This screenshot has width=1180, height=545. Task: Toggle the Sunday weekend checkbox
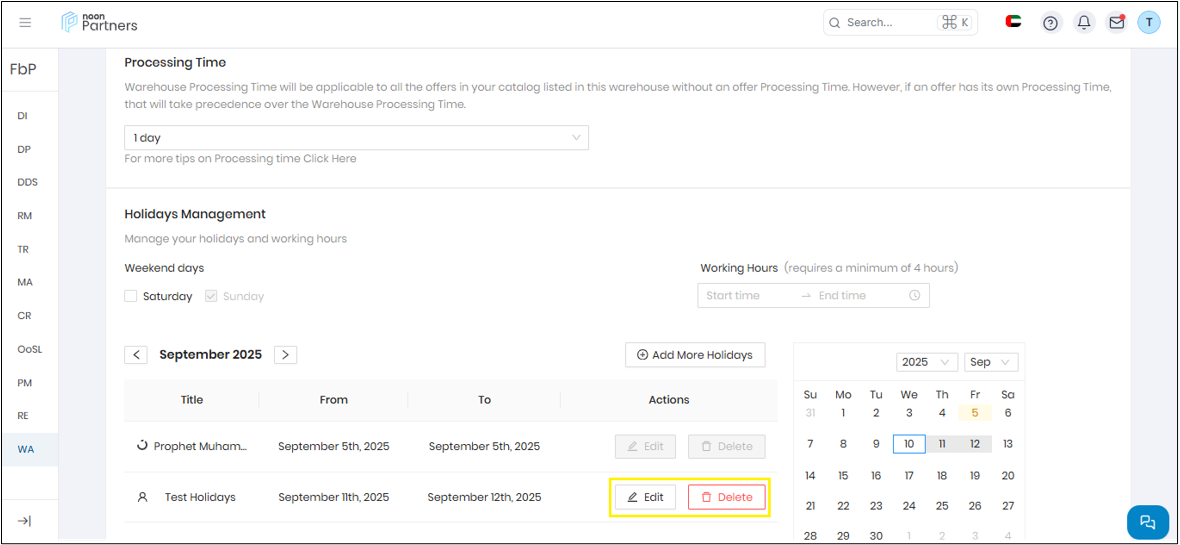tap(211, 296)
